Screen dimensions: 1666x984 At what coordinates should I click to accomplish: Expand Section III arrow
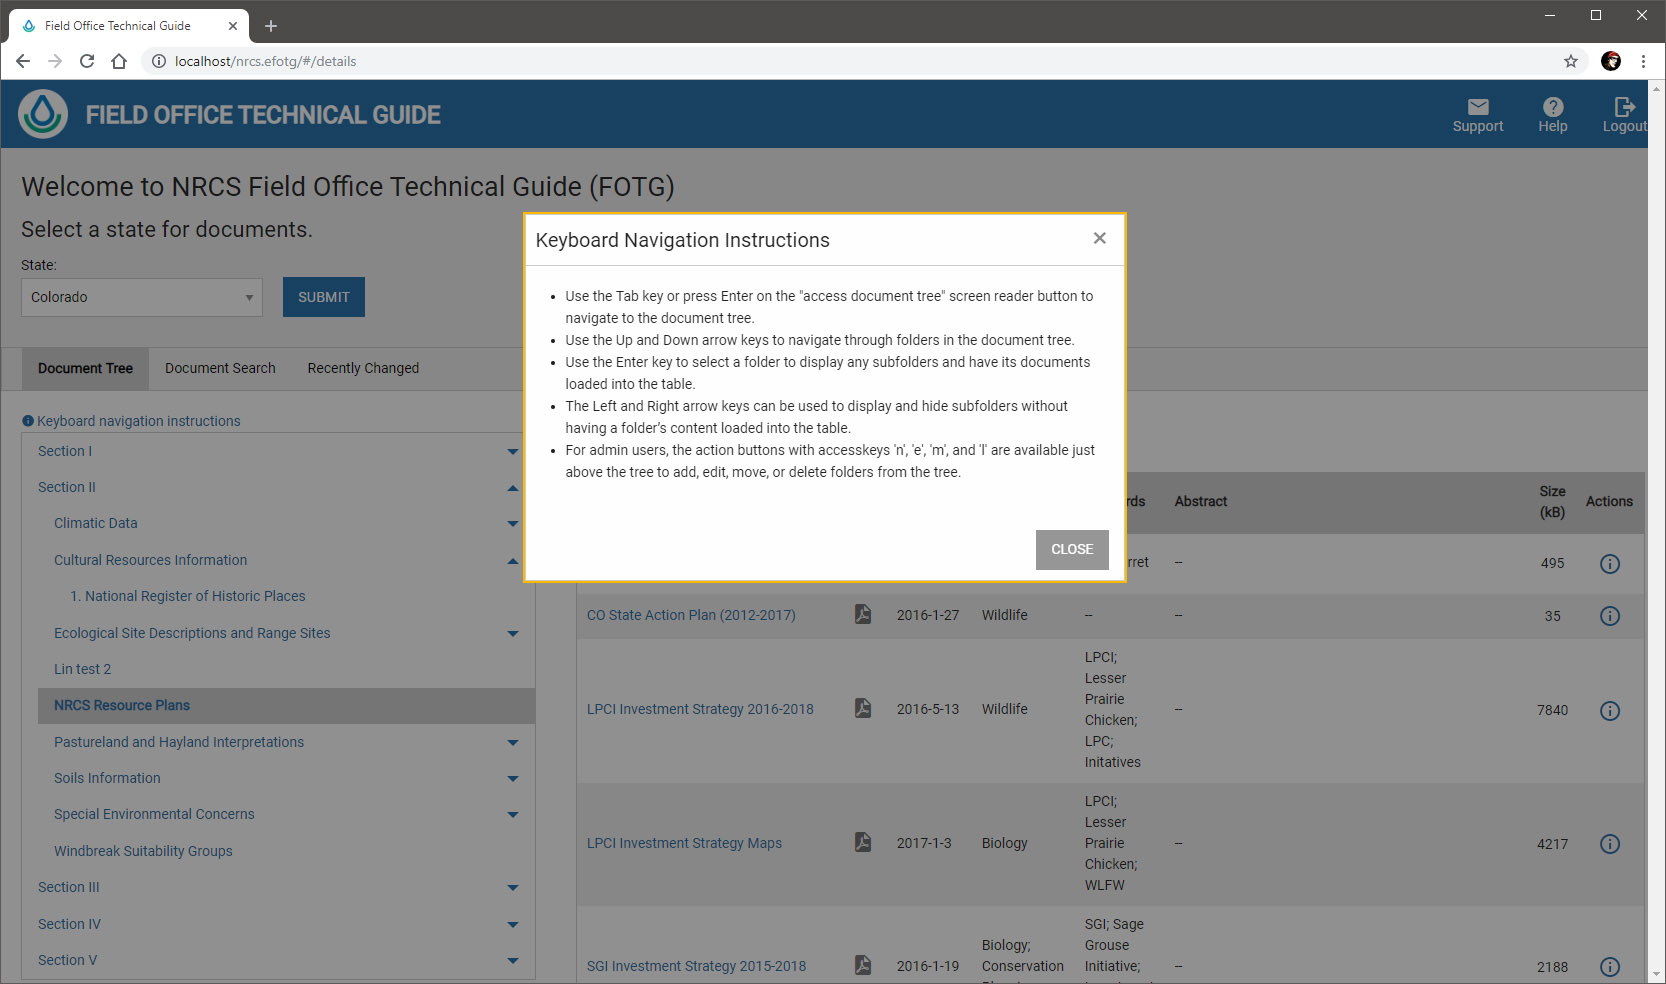513,888
